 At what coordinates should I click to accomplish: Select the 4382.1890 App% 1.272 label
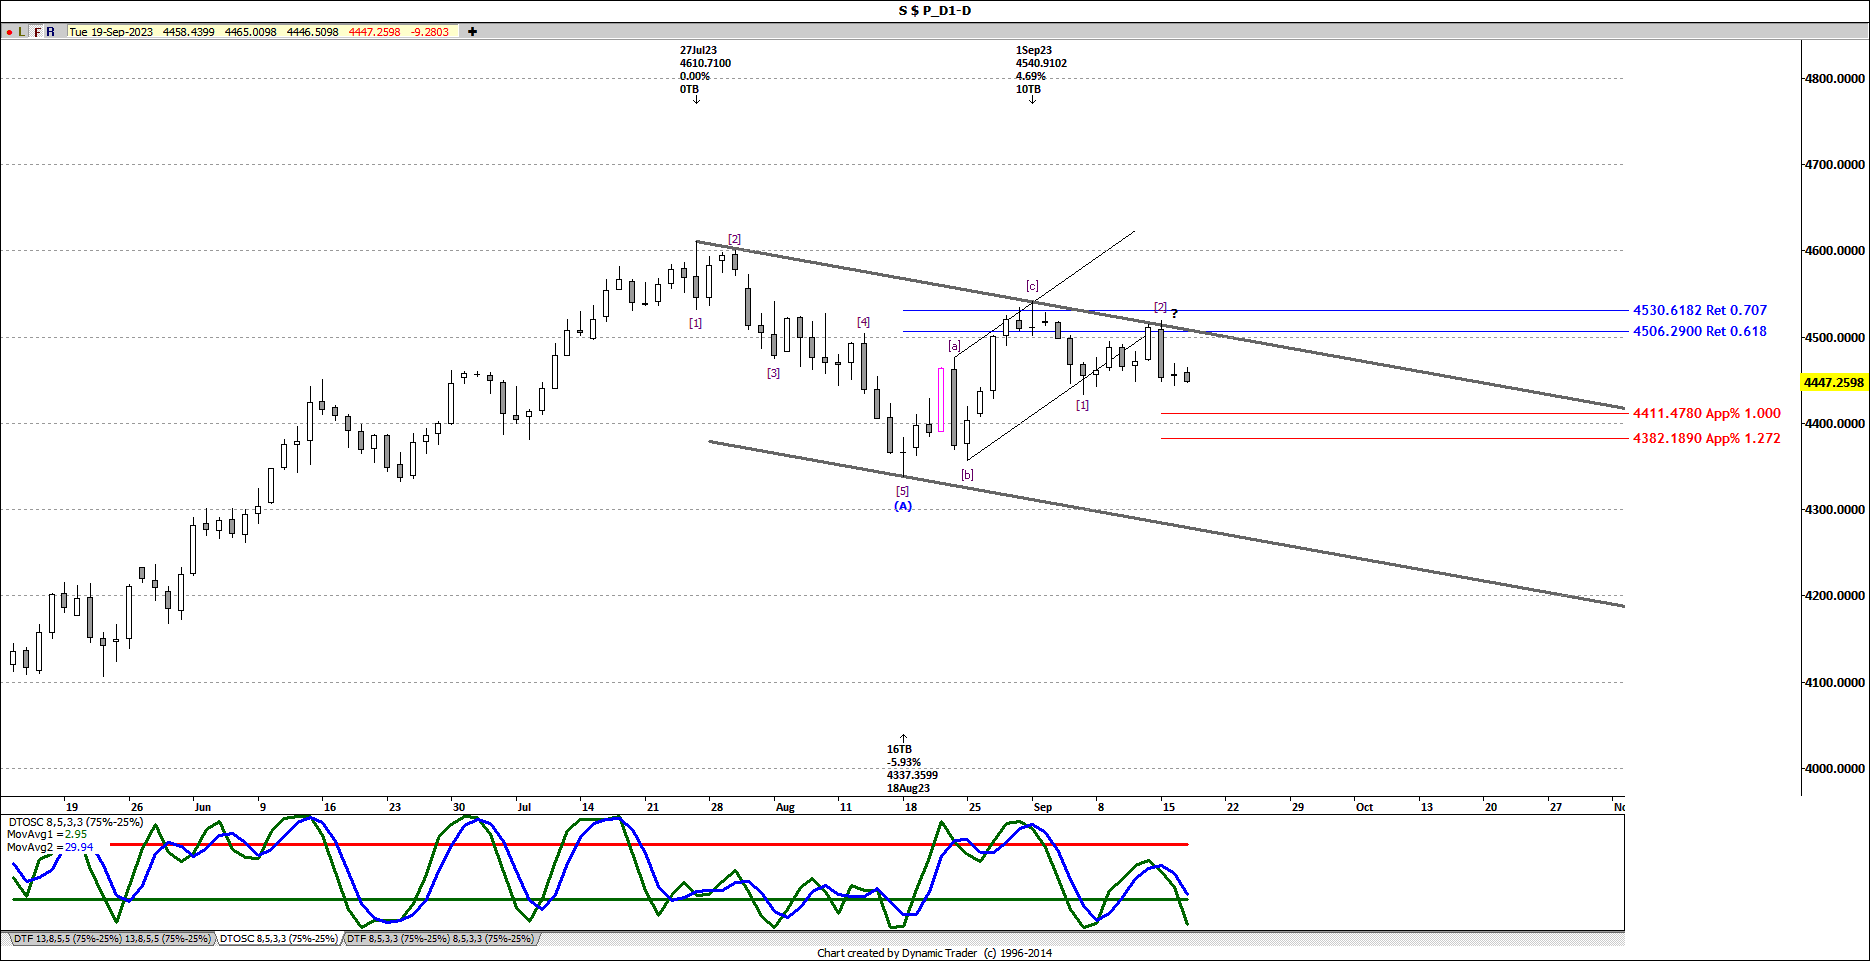(1706, 439)
